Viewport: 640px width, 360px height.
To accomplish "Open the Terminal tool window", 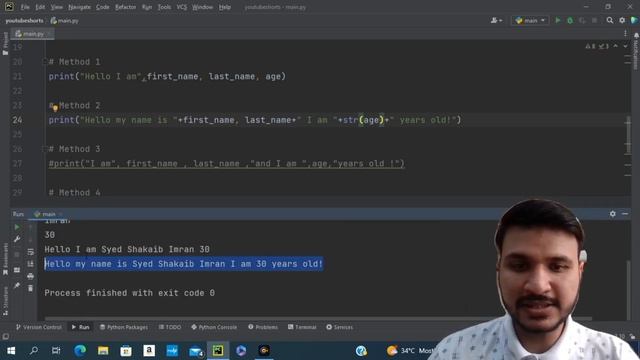I will coord(302,327).
